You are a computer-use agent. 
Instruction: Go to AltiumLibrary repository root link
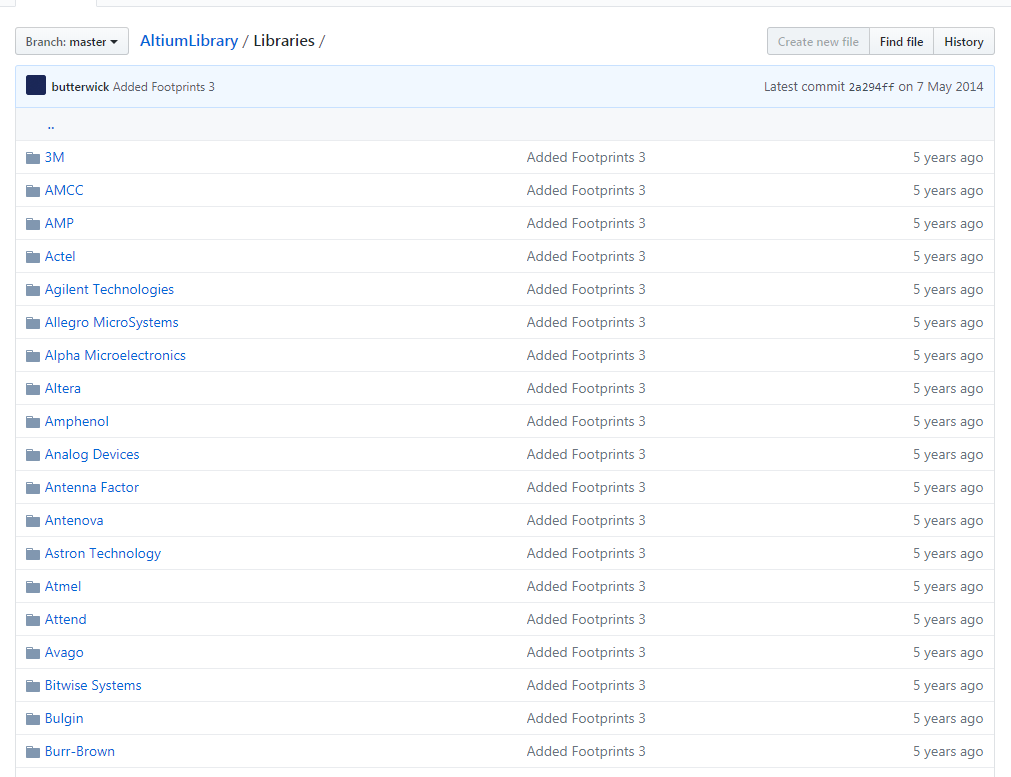click(189, 41)
